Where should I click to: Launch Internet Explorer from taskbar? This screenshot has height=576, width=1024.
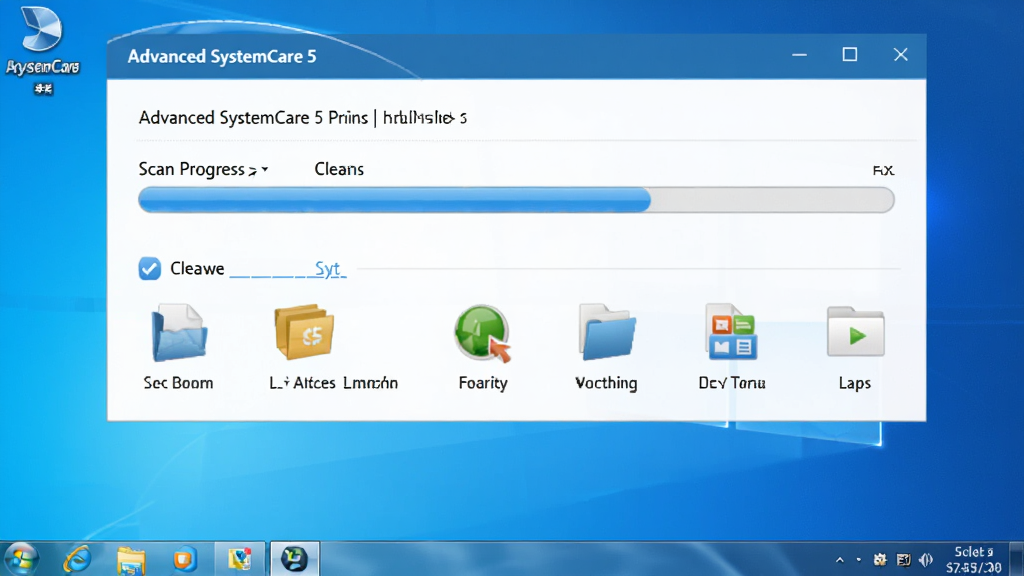point(77,560)
